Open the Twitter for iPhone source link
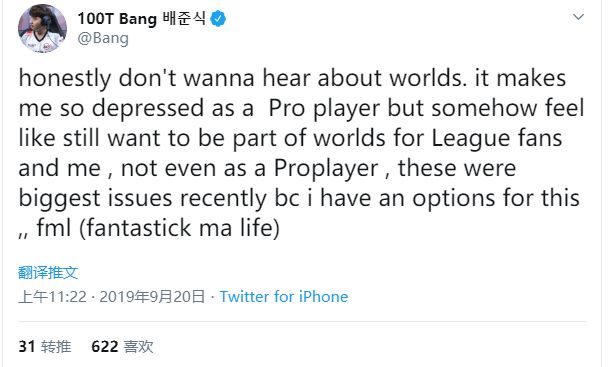Screen dimensions: 611x367 [284, 297]
